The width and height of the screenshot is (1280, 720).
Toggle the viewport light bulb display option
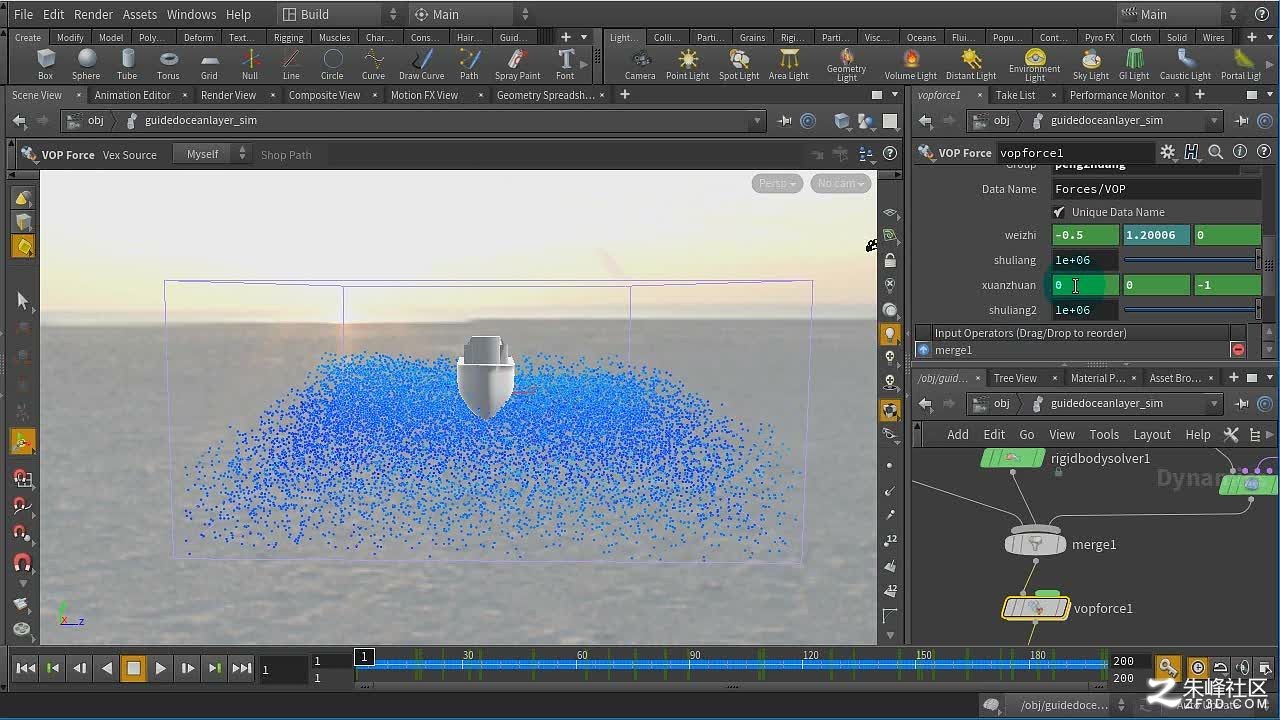point(890,334)
